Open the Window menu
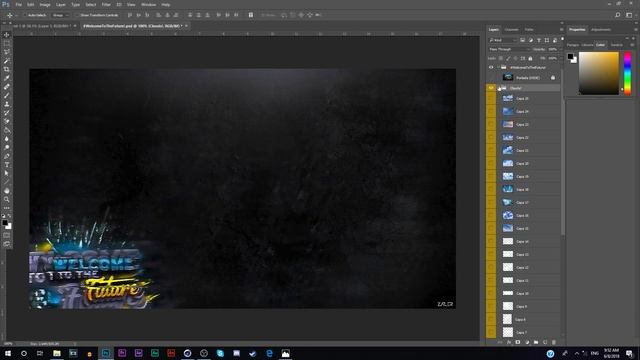This screenshot has height=360, width=640. 149,4
